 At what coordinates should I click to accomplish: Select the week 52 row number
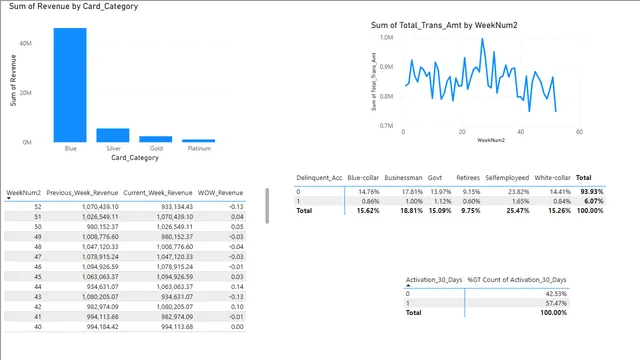38,207
